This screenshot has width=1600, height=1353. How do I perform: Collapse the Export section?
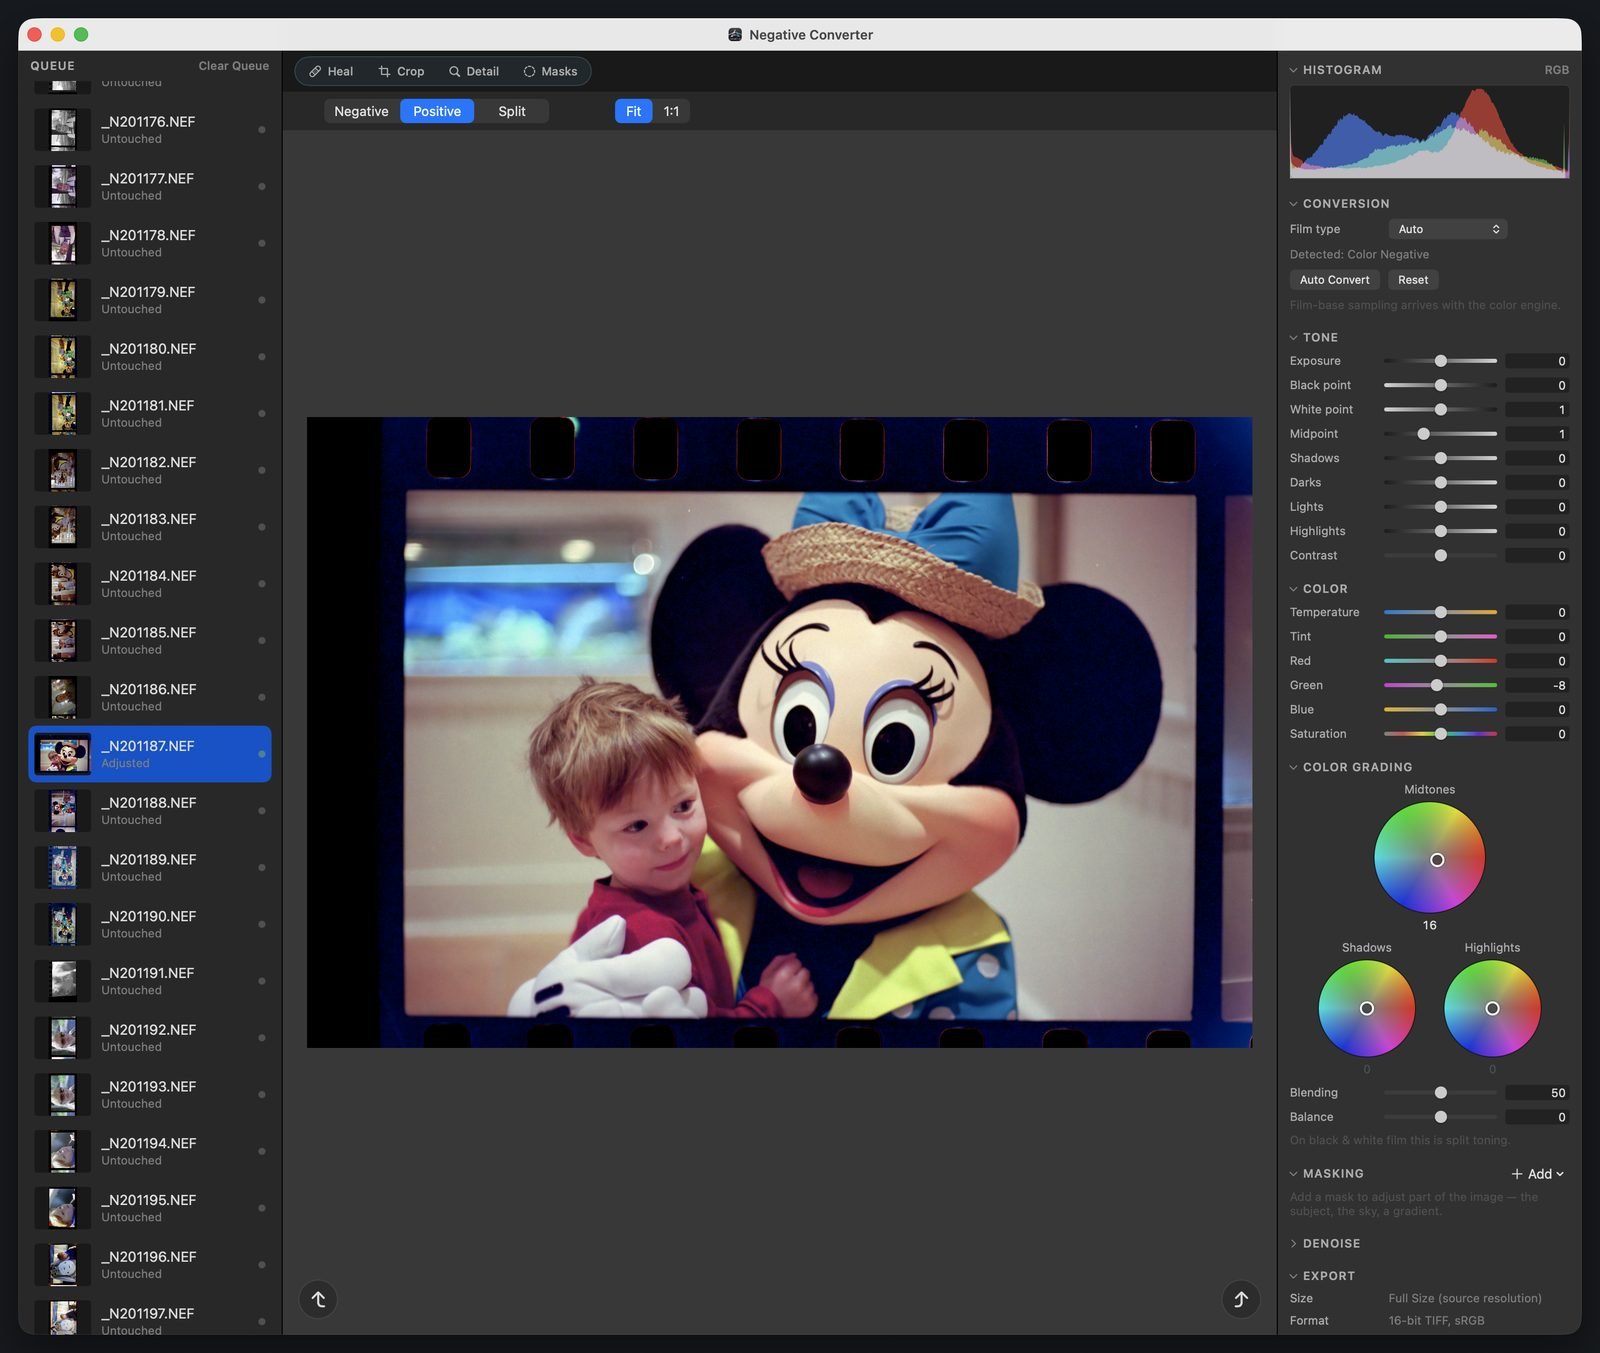tap(1293, 1276)
